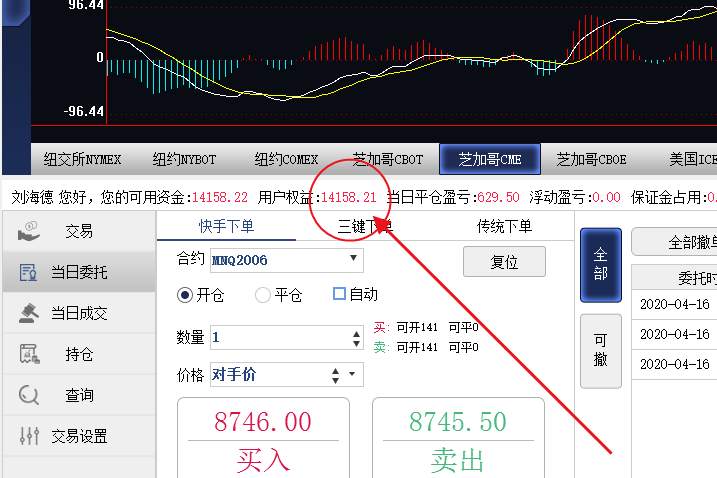
Task: Increase 数量 with the up stepper arrow
Action: click(356, 334)
